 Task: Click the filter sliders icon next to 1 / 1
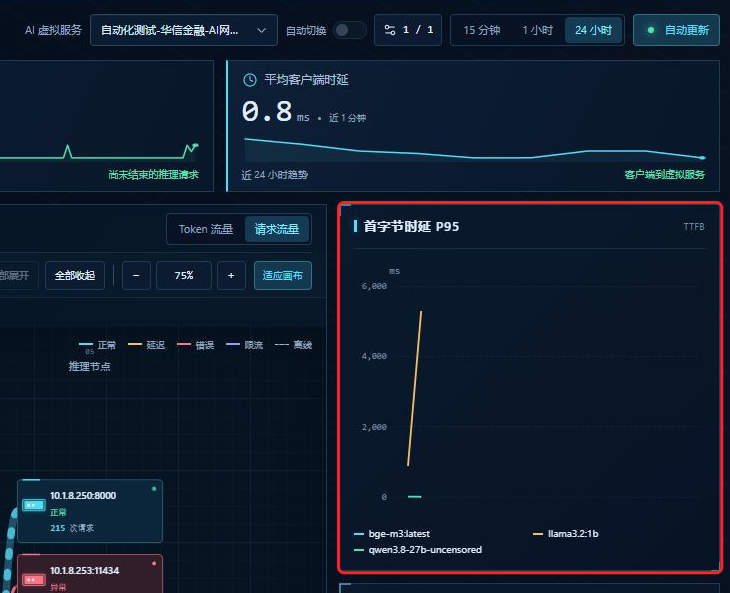[x=390, y=30]
